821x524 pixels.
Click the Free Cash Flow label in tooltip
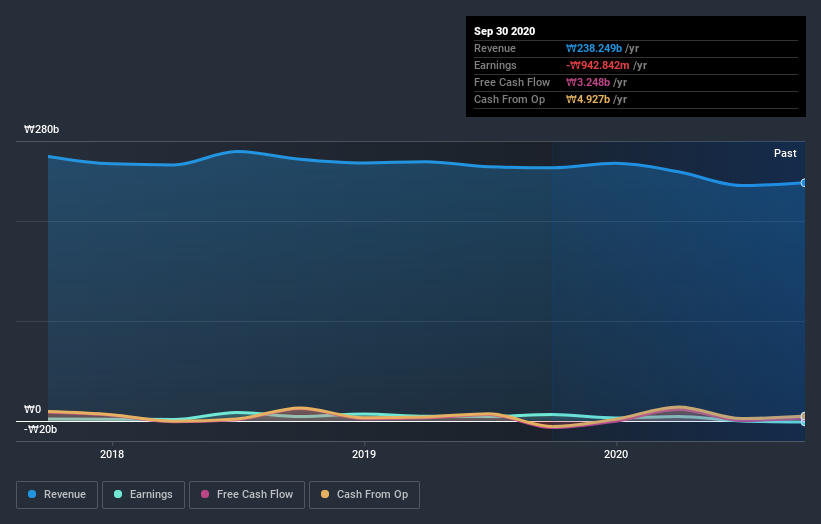512,82
